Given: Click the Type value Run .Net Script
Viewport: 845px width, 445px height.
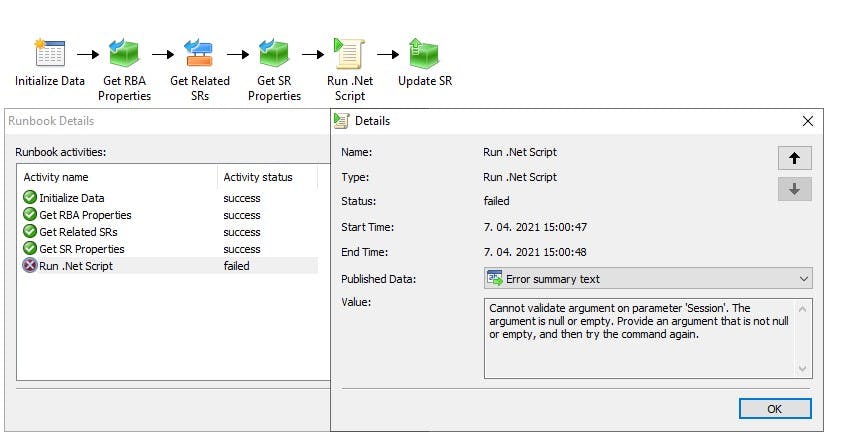Looking at the screenshot, I should click(x=520, y=177).
